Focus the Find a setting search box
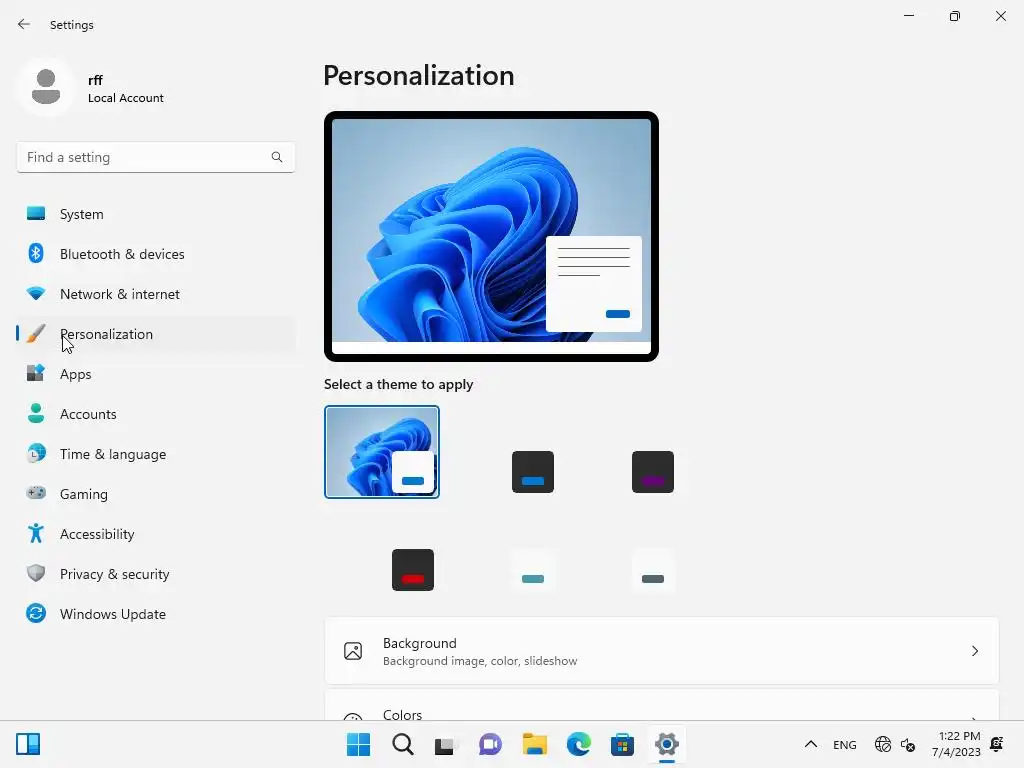 coord(155,157)
